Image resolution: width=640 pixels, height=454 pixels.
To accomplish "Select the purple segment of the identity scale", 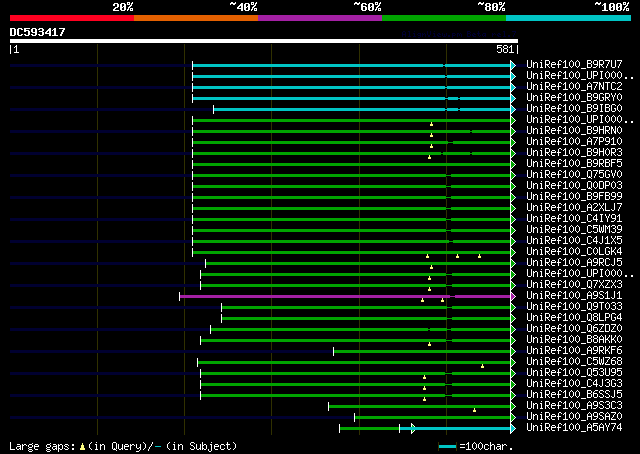I will (320, 18).
